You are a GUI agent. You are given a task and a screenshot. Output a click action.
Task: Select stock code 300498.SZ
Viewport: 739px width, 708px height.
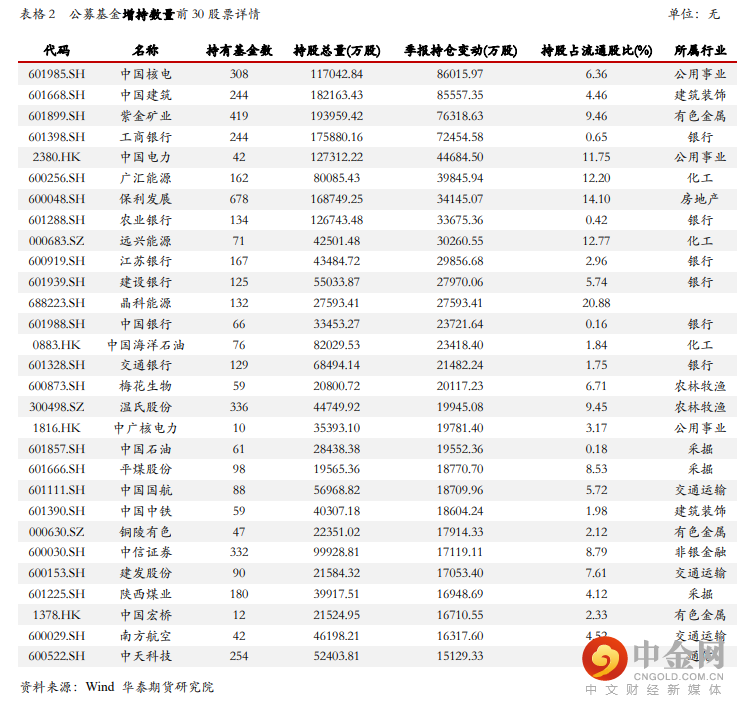(57, 407)
